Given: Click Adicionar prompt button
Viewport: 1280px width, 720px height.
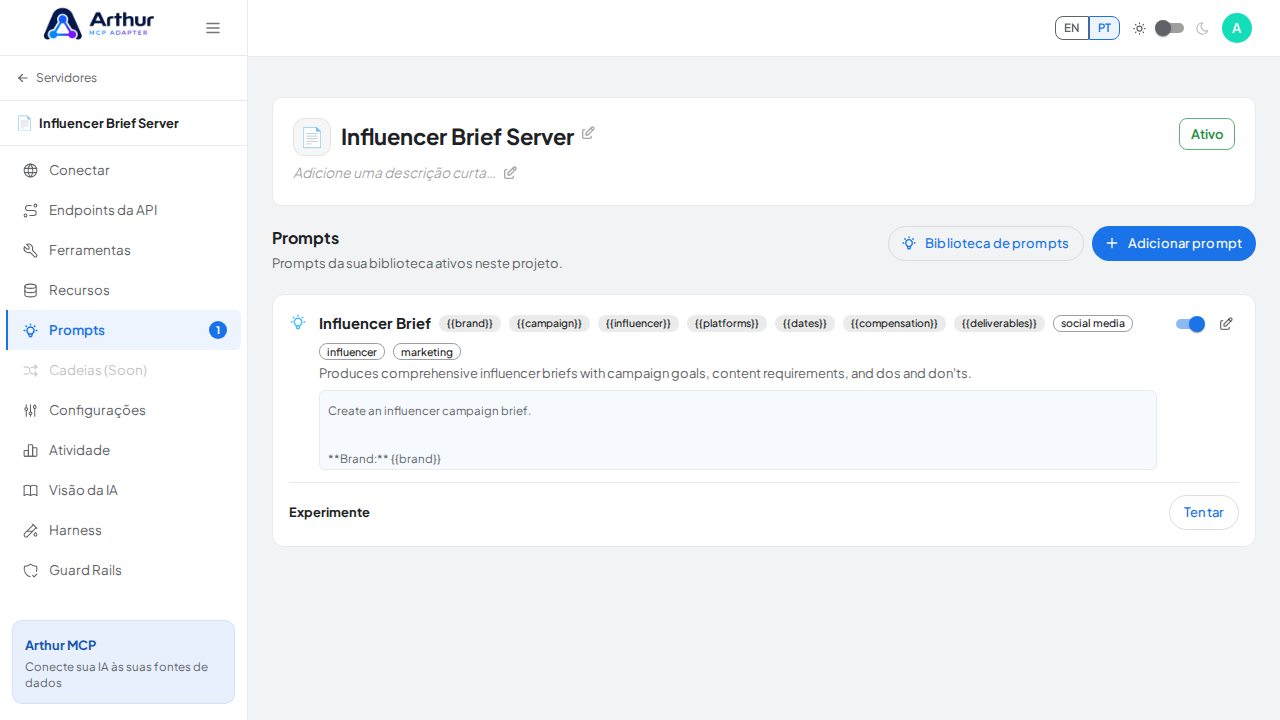Looking at the screenshot, I should (x=1174, y=243).
